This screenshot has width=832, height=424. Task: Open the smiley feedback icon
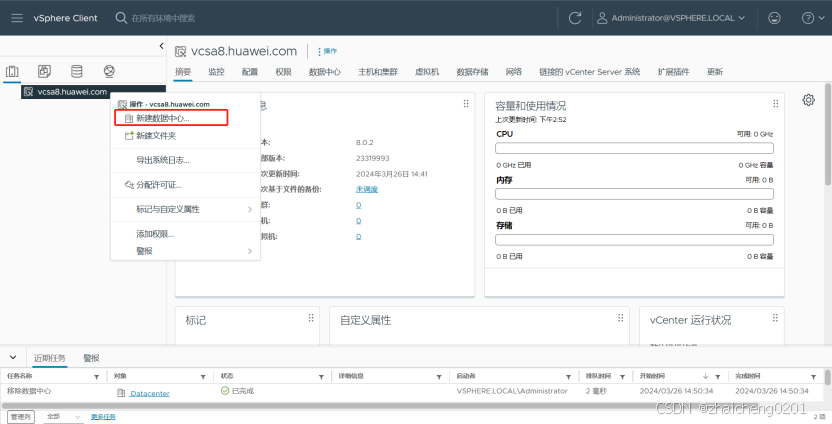[x=774, y=18]
